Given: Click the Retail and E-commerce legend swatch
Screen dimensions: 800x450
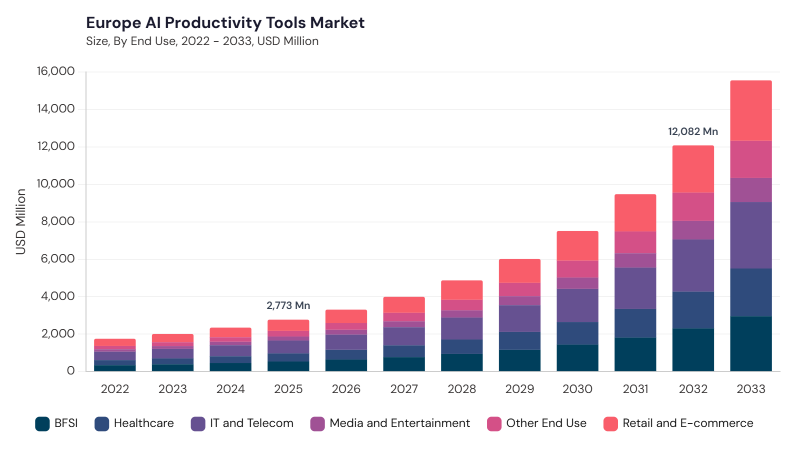Looking at the screenshot, I should pos(610,423).
